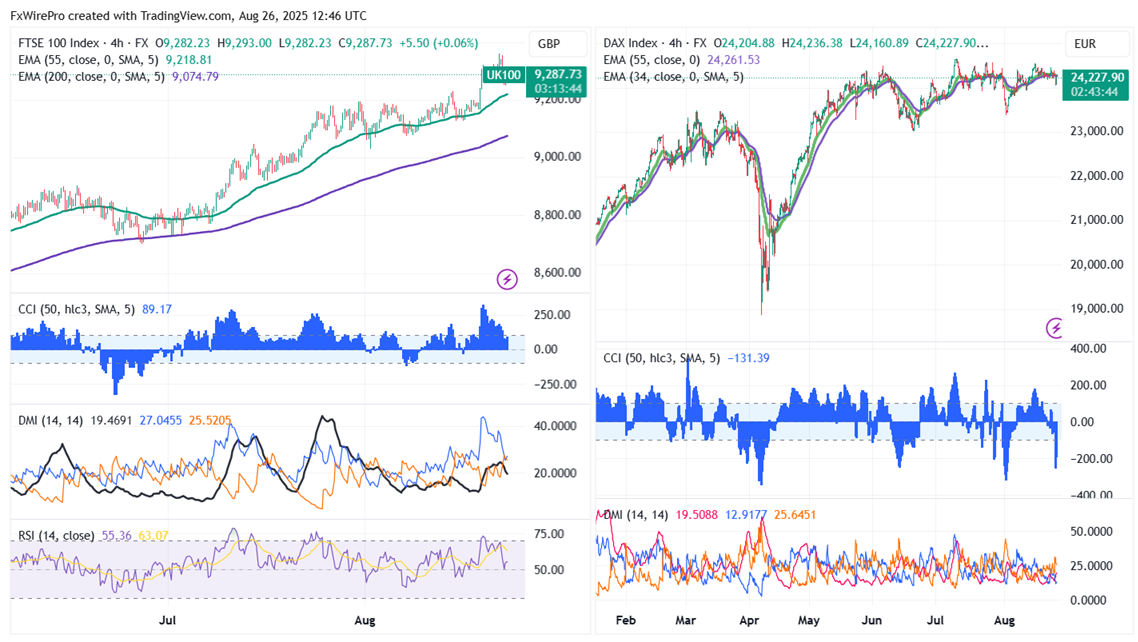Open the GBP currency selector
The height and width of the screenshot is (642, 1138).
[549, 44]
